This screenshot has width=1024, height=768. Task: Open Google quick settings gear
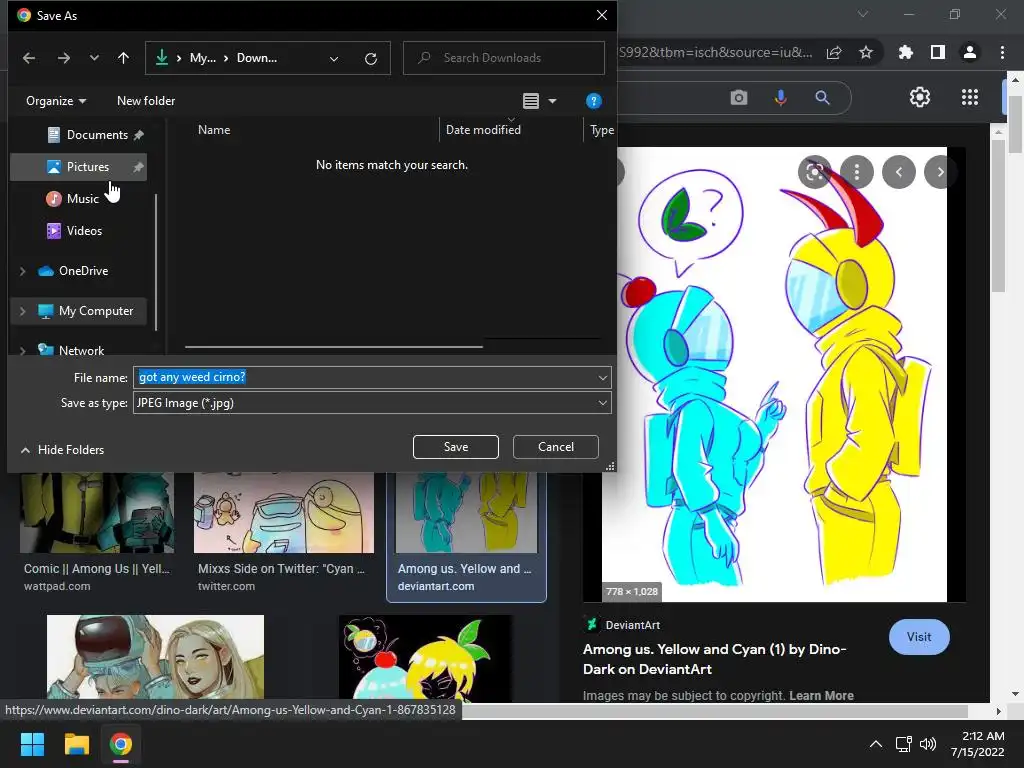(920, 97)
